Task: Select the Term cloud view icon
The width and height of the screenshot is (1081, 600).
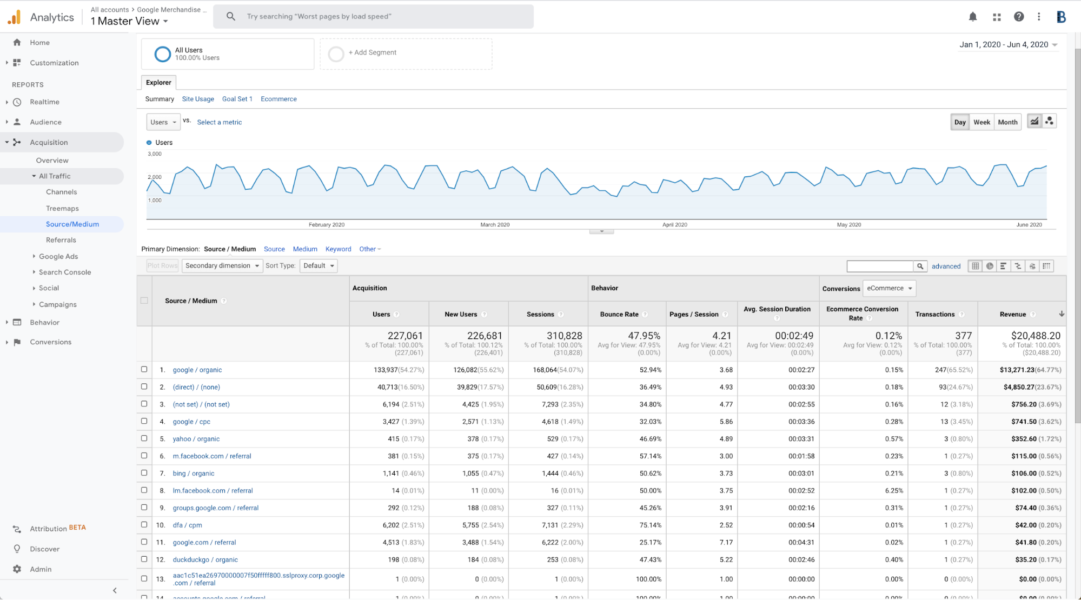Action: (1032, 266)
